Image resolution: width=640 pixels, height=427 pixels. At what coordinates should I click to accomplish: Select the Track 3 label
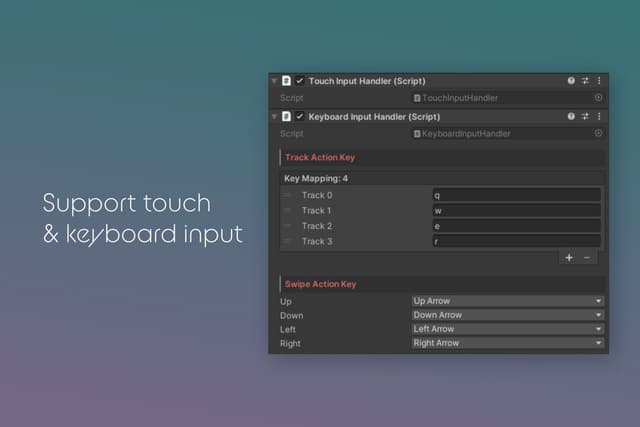(x=317, y=241)
